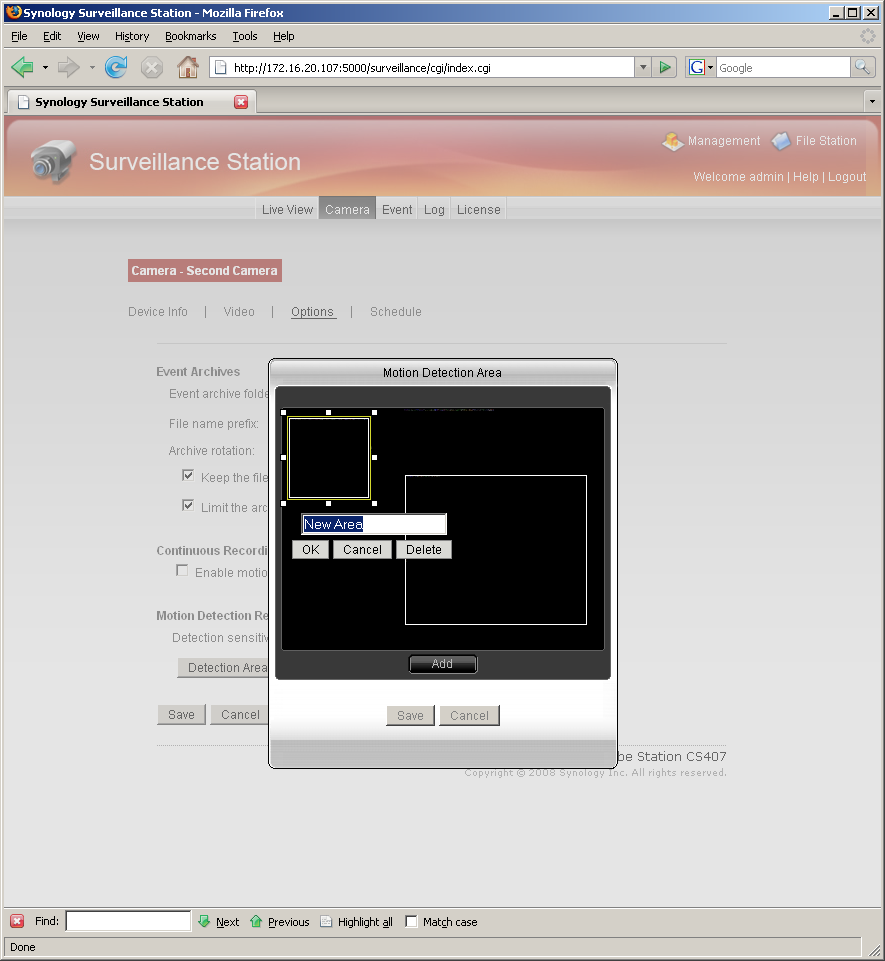This screenshot has width=885, height=961.
Task: Click the bottom-center handle of the selected area
Action: click(x=329, y=503)
